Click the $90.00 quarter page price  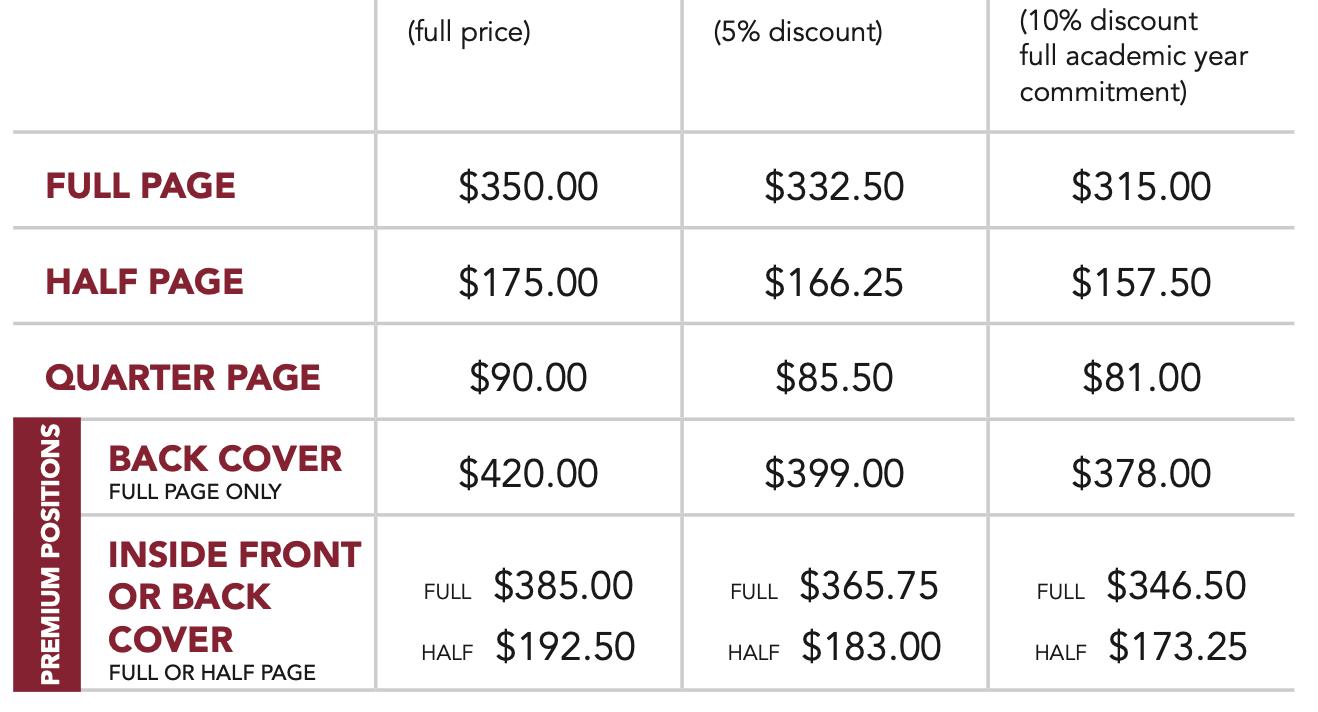tap(528, 378)
